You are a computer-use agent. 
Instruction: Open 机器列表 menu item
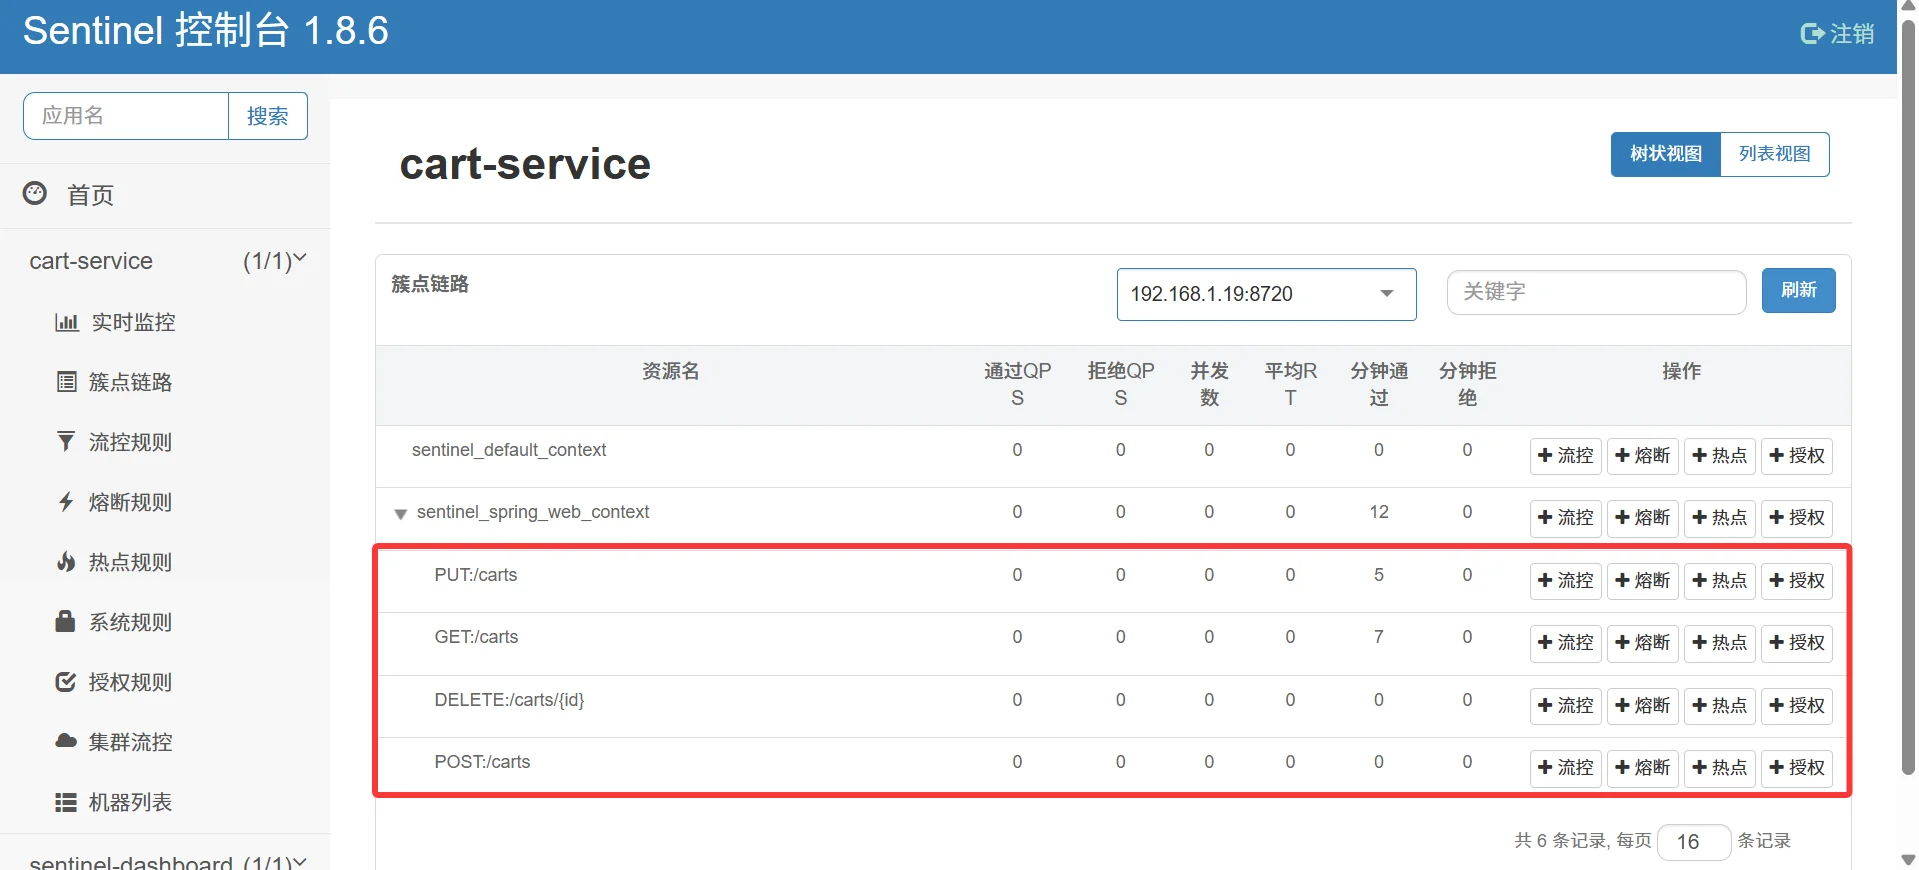[x=131, y=802]
